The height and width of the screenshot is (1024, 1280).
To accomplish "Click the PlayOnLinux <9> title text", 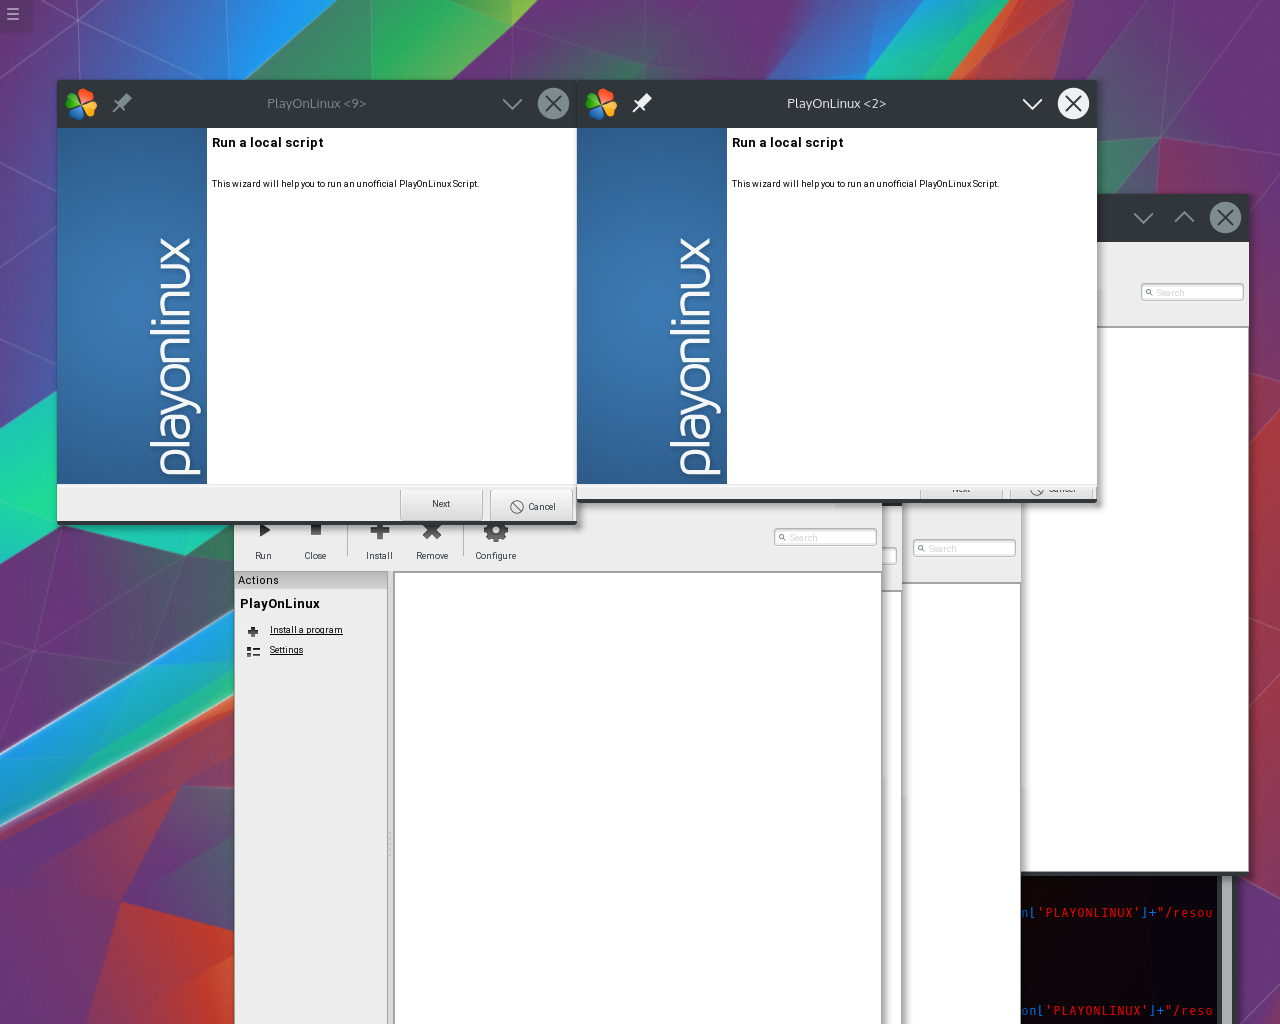I will pyautogui.click(x=316, y=104).
